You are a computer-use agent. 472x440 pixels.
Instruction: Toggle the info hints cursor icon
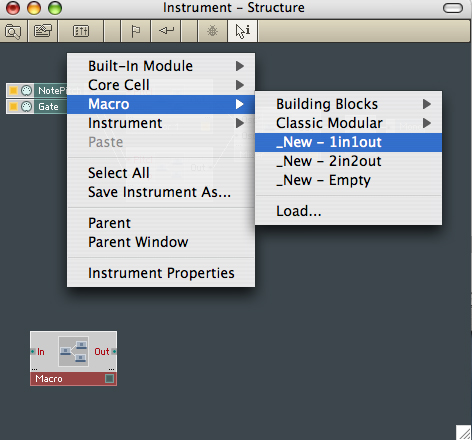click(243, 31)
